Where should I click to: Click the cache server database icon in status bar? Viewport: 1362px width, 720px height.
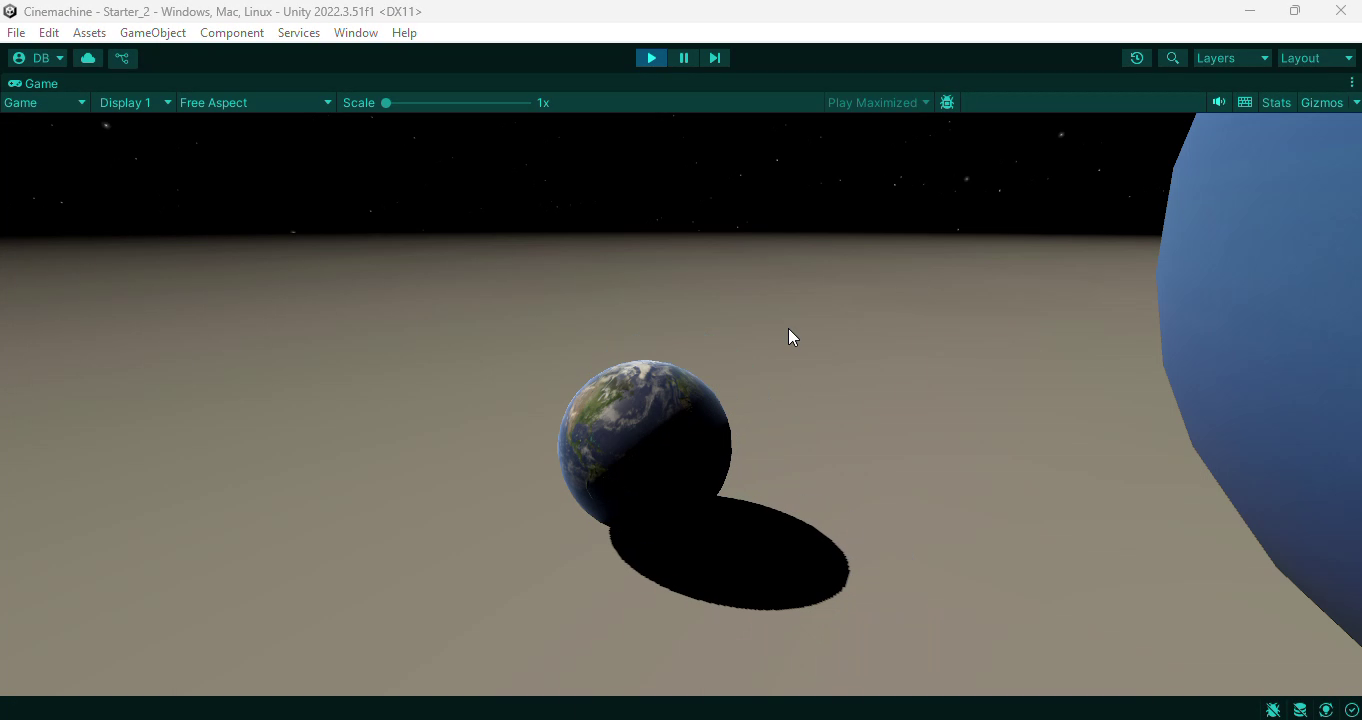(1300, 710)
